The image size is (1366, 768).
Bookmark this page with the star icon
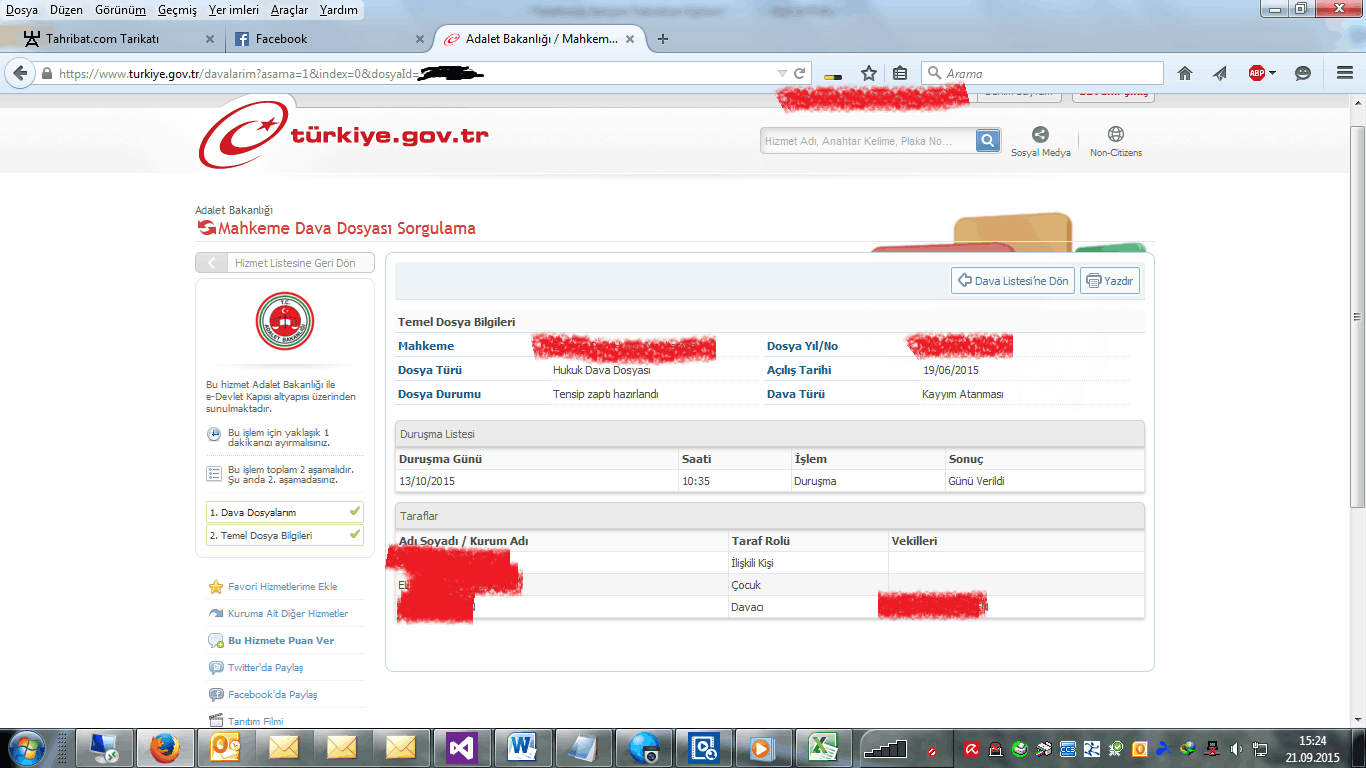[x=869, y=73]
